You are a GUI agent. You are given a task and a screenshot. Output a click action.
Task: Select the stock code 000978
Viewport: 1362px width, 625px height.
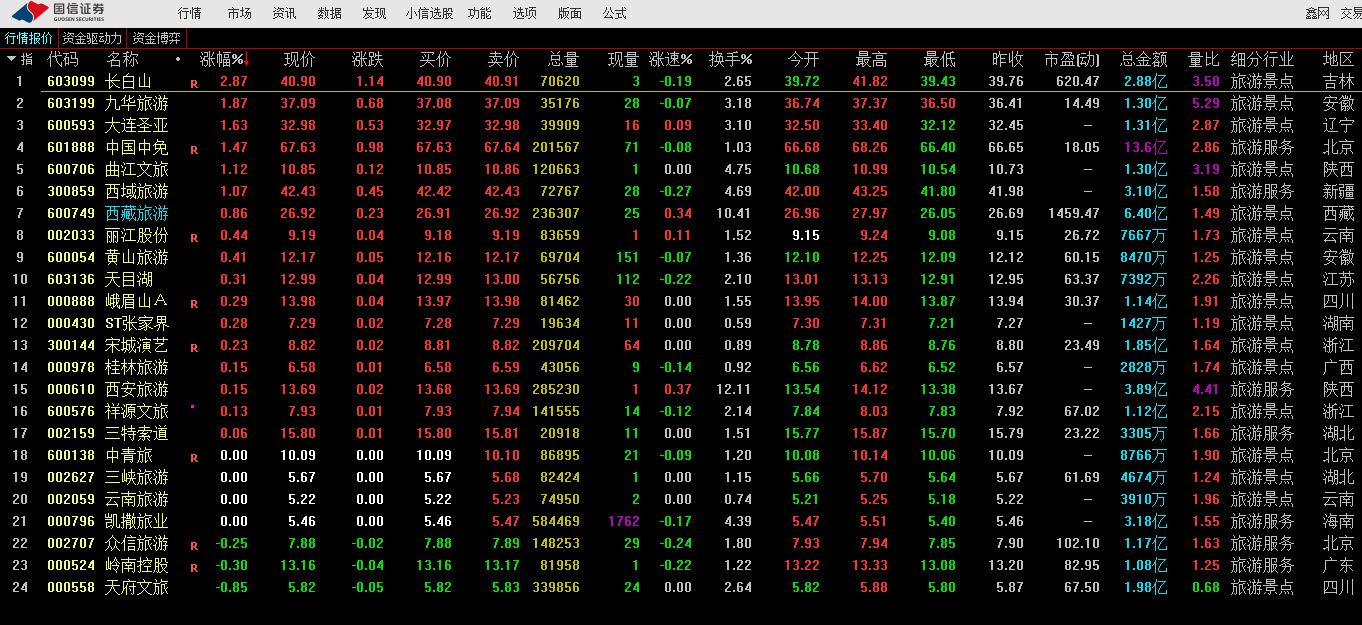pos(71,367)
